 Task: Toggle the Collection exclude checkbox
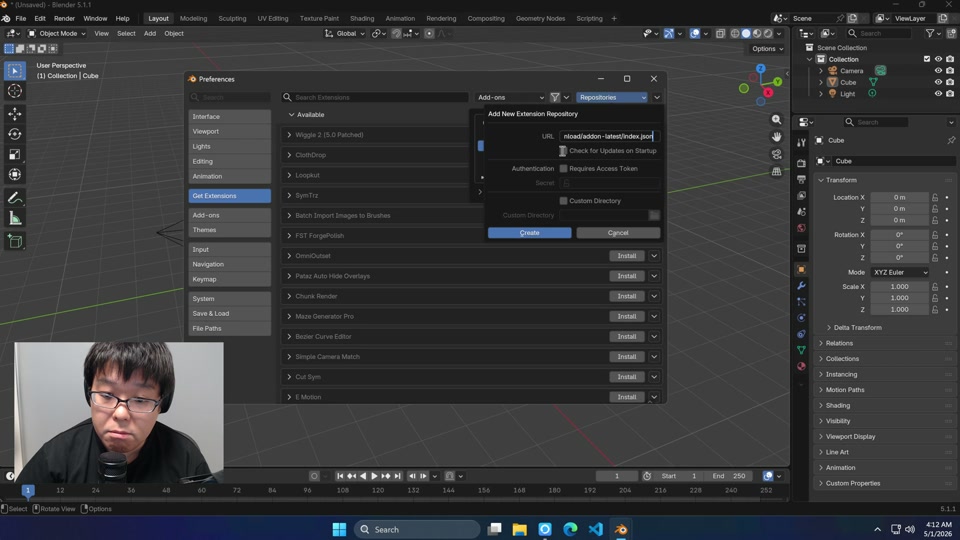[x=926, y=59]
